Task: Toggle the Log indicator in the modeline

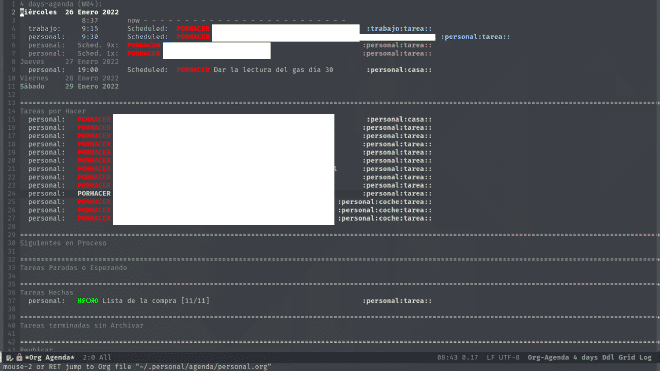Action: point(645,358)
